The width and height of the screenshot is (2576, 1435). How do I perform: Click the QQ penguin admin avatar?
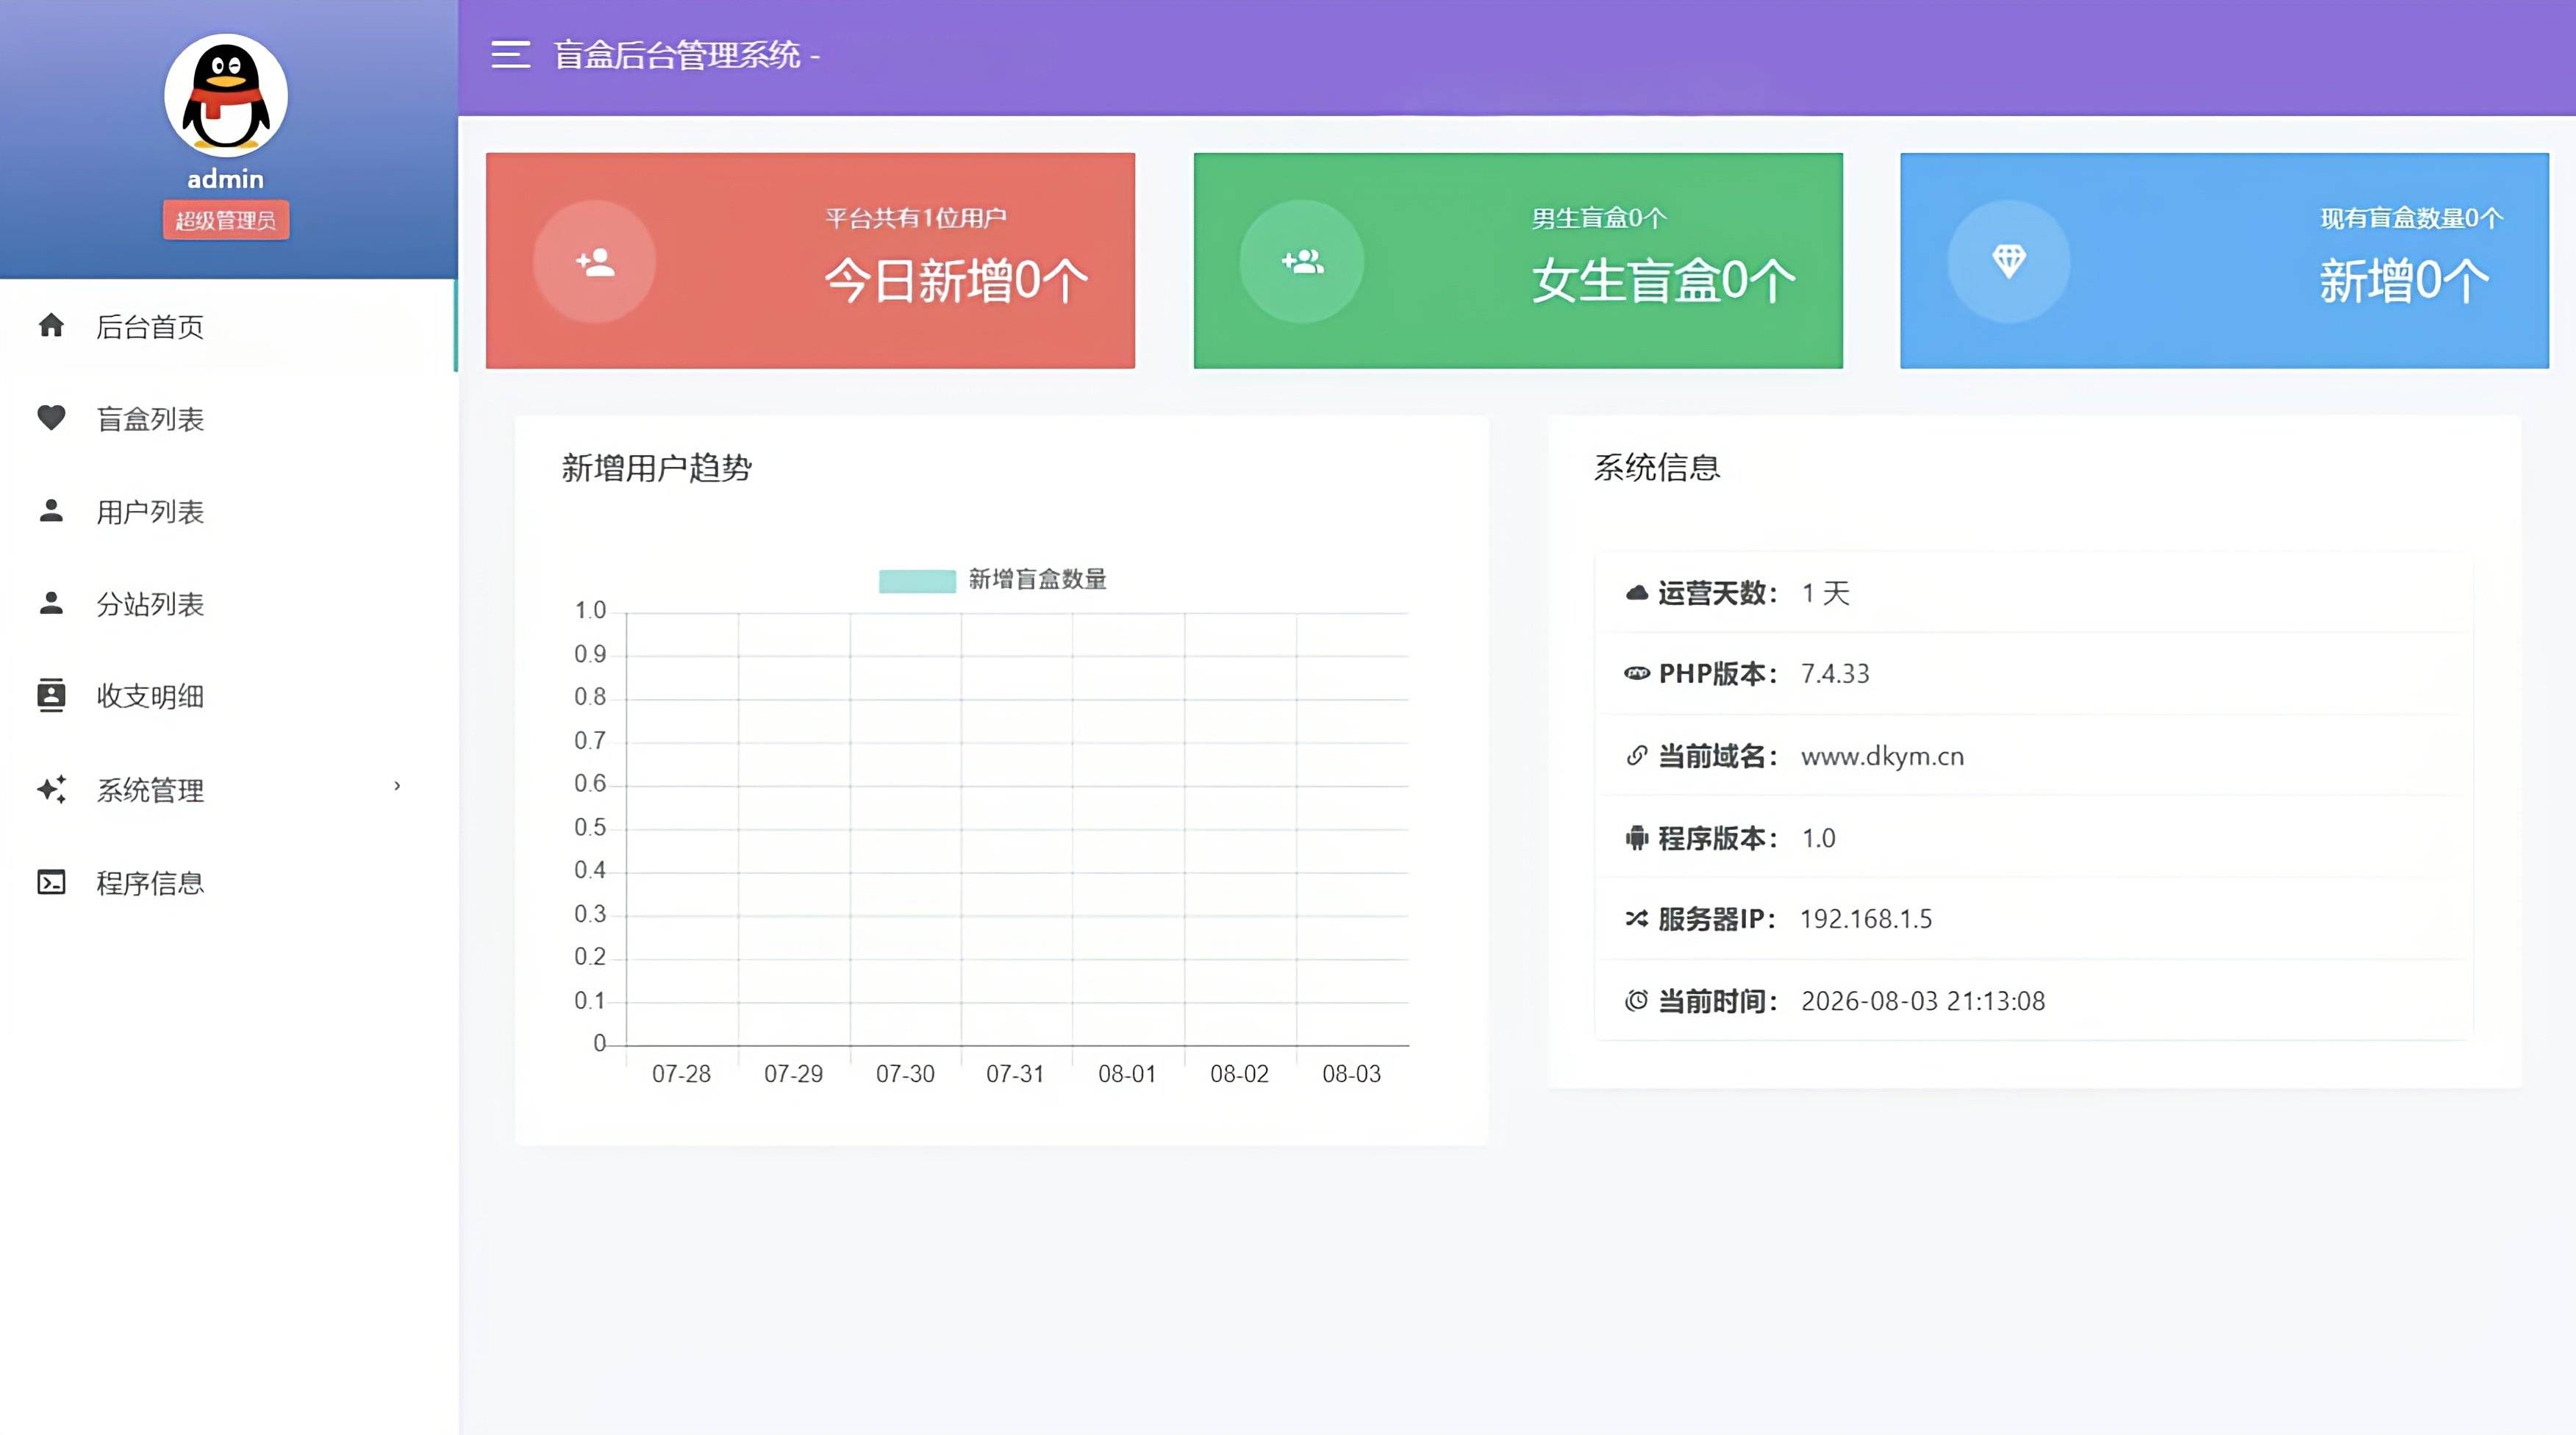(x=226, y=95)
